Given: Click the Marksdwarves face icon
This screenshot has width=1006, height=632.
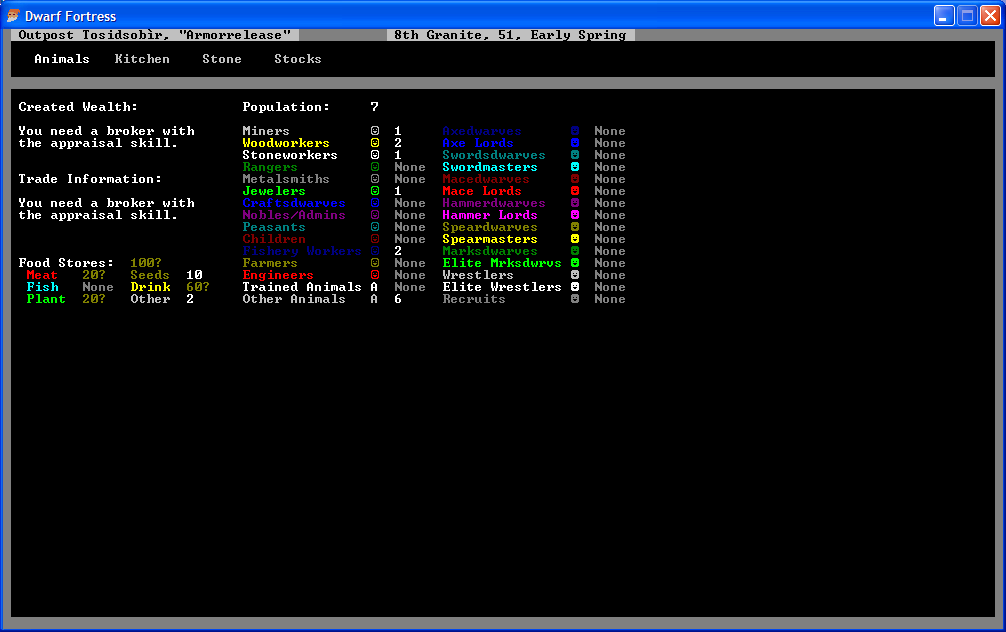Looking at the screenshot, I should tap(575, 251).
